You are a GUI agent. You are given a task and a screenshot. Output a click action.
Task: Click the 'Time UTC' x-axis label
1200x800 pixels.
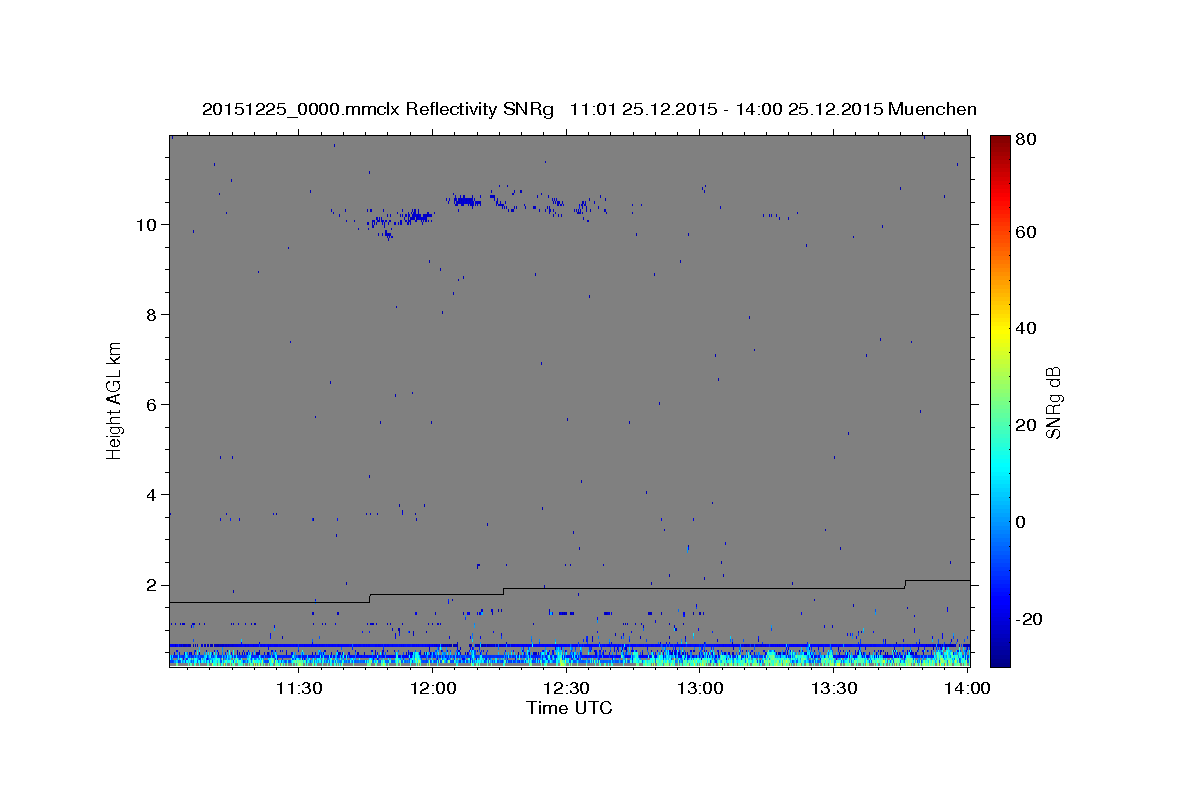[x=569, y=708]
